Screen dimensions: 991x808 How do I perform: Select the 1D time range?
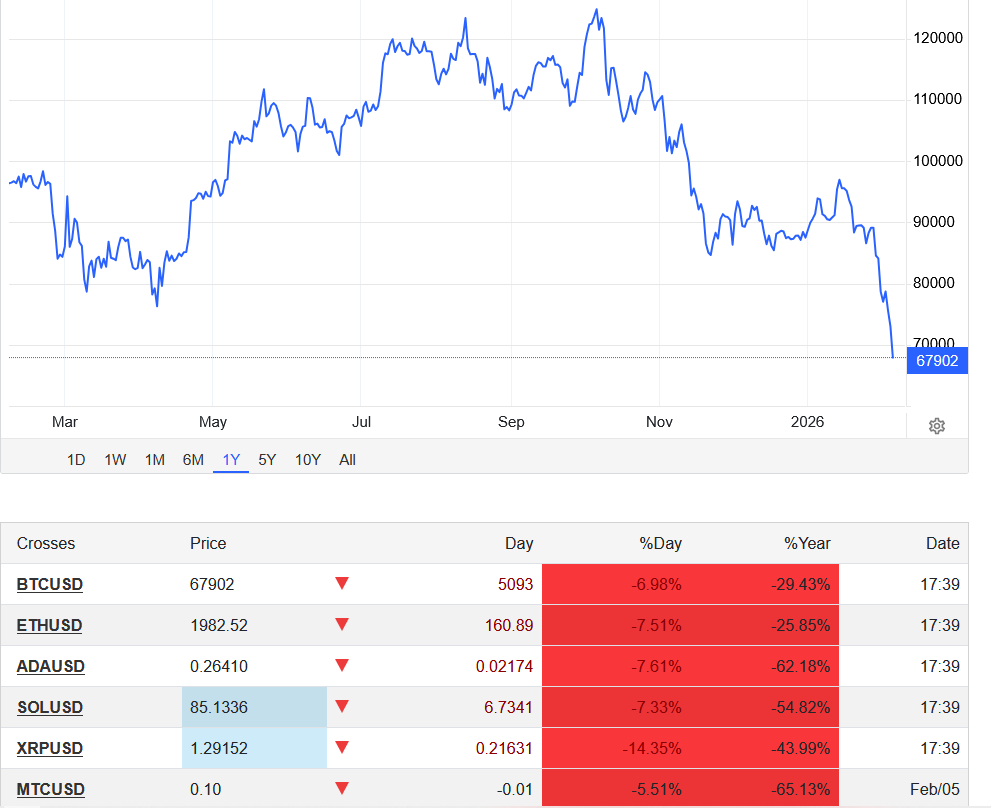76,460
